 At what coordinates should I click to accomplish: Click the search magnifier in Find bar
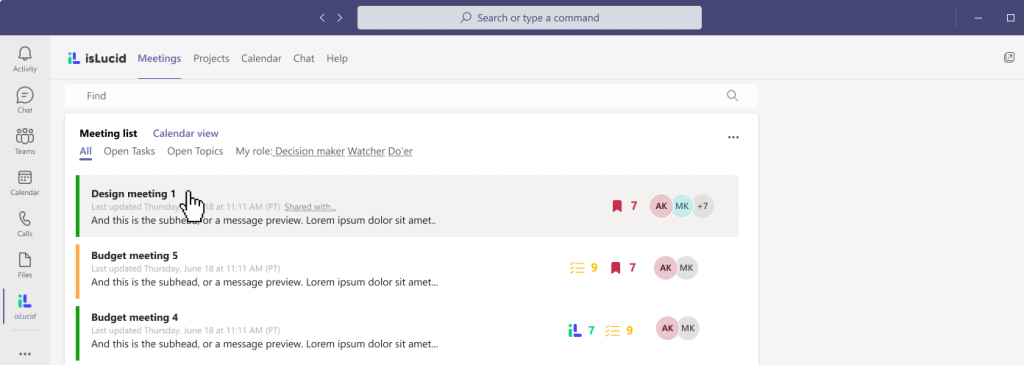pyautogui.click(x=732, y=96)
